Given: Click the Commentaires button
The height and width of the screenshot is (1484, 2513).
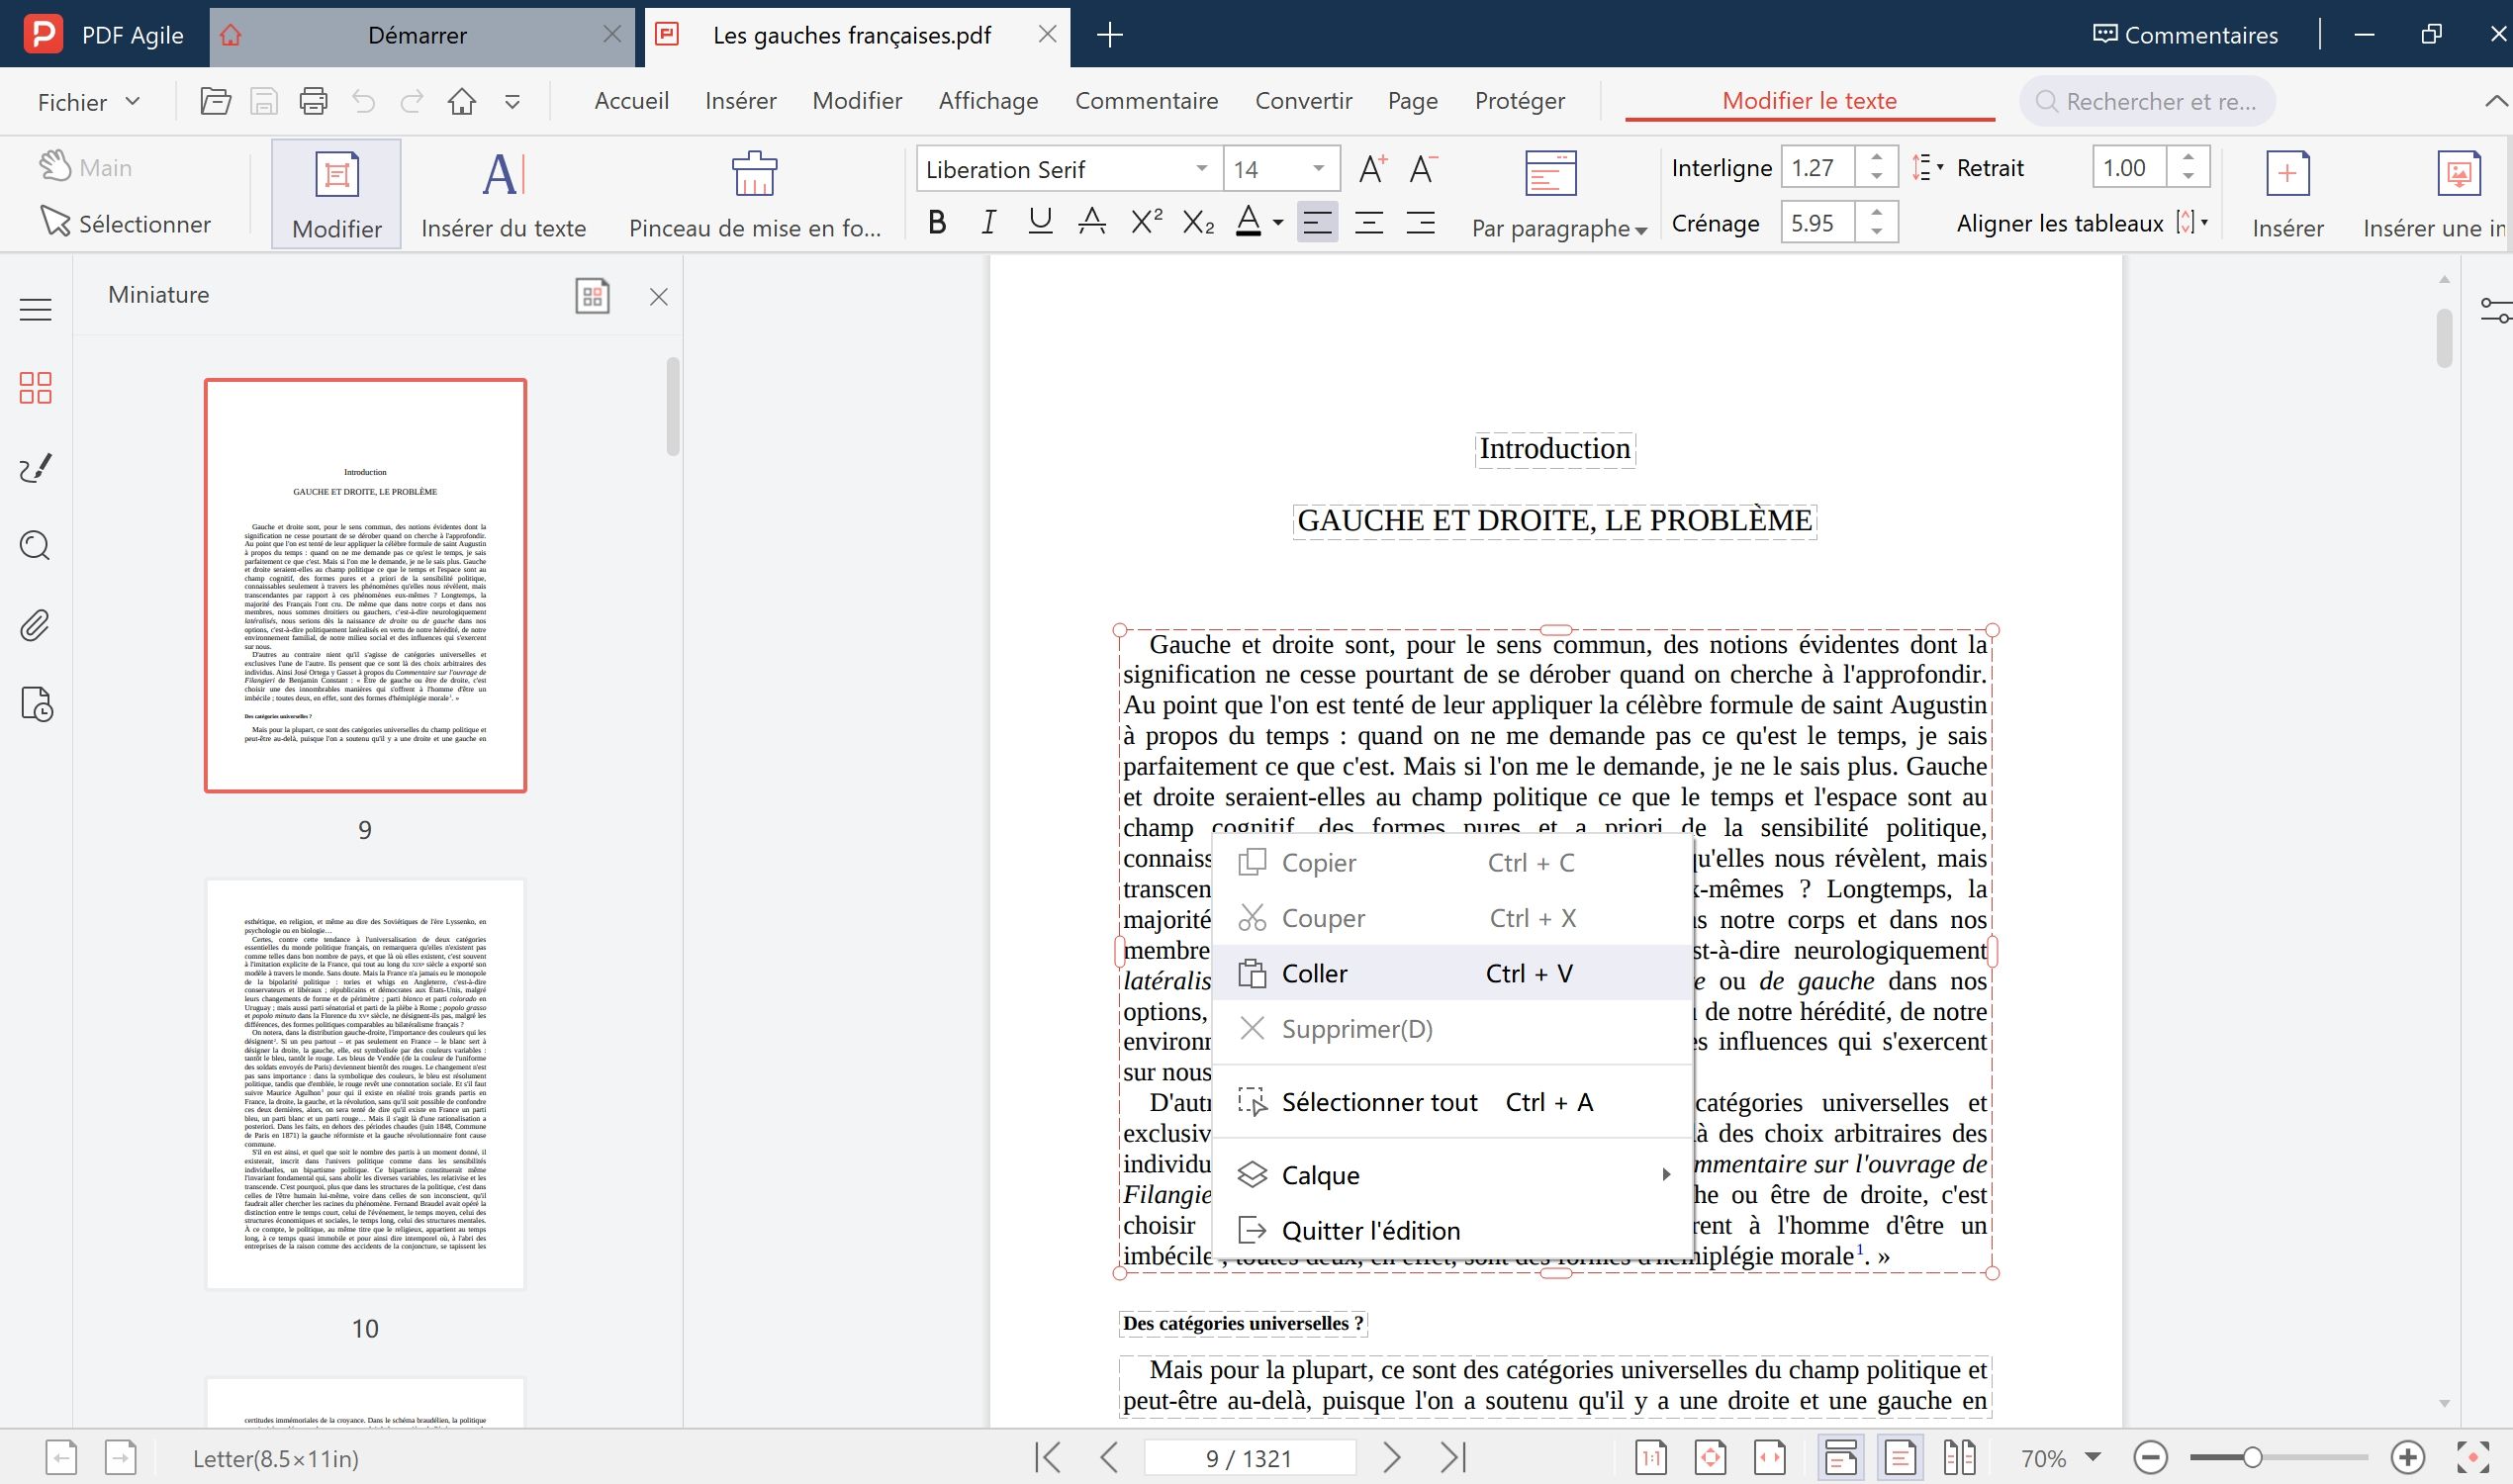Looking at the screenshot, I should pyautogui.click(x=2185, y=35).
